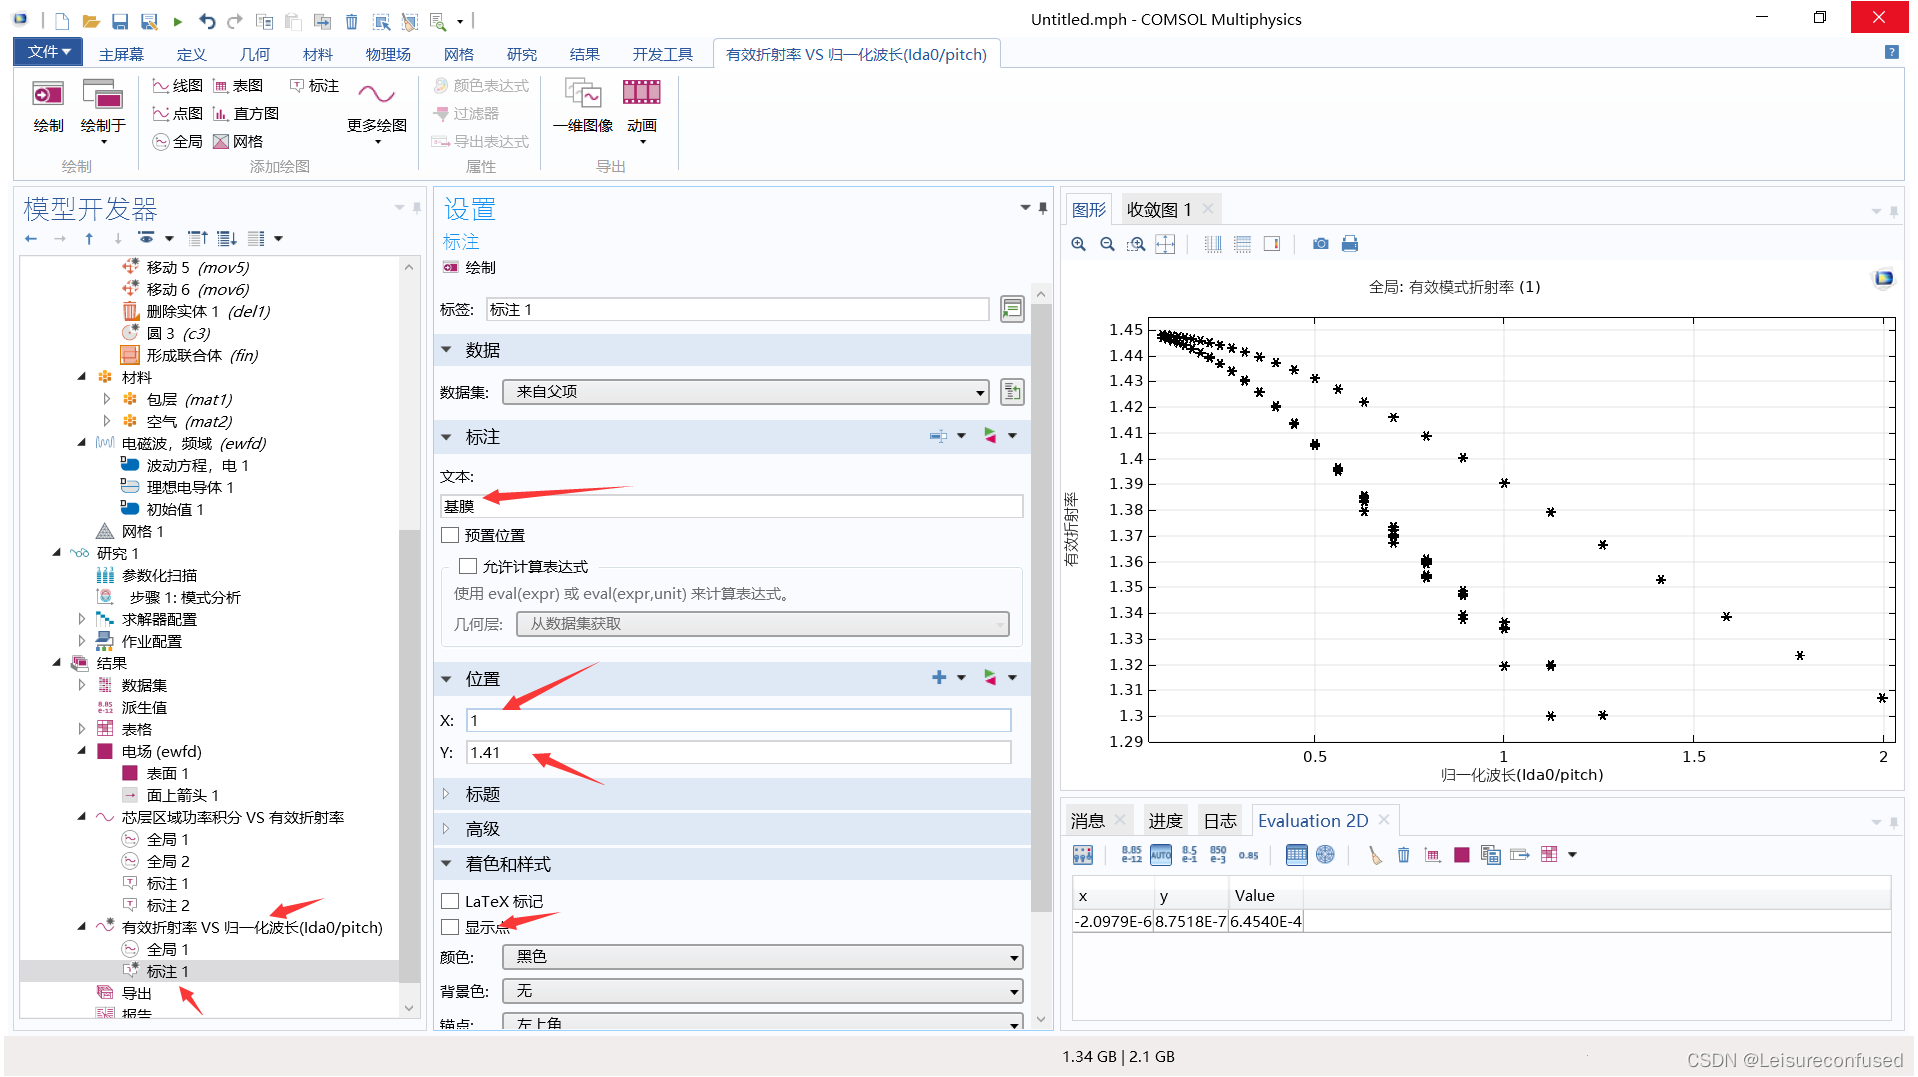Switch to the 收敛图 1 tab
Image resolution: width=1918 pixels, height=1077 pixels.
tap(1159, 209)
